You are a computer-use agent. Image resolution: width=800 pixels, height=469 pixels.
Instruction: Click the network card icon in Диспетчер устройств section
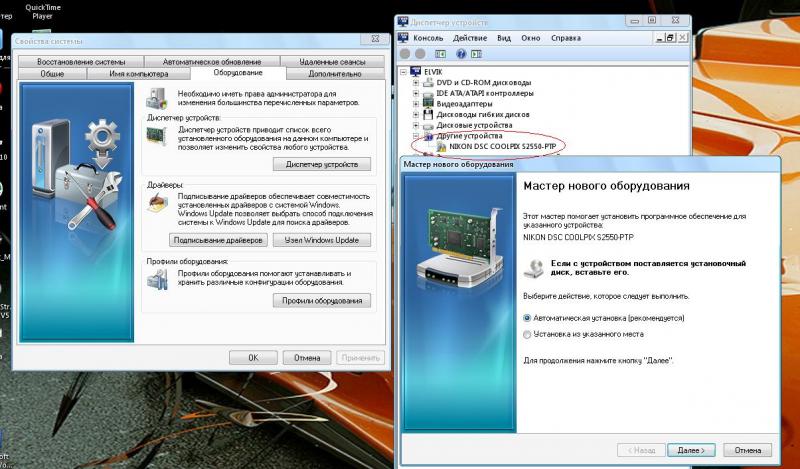coord(157,137)
